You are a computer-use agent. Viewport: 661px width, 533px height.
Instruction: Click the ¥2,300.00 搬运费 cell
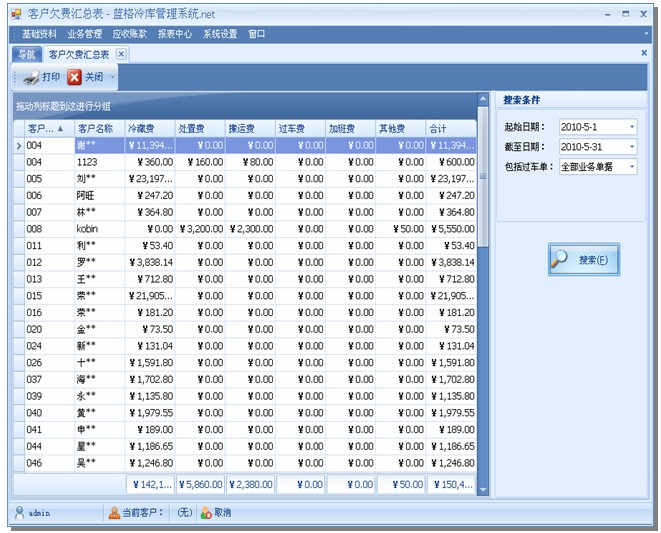(x=250, y=229)
